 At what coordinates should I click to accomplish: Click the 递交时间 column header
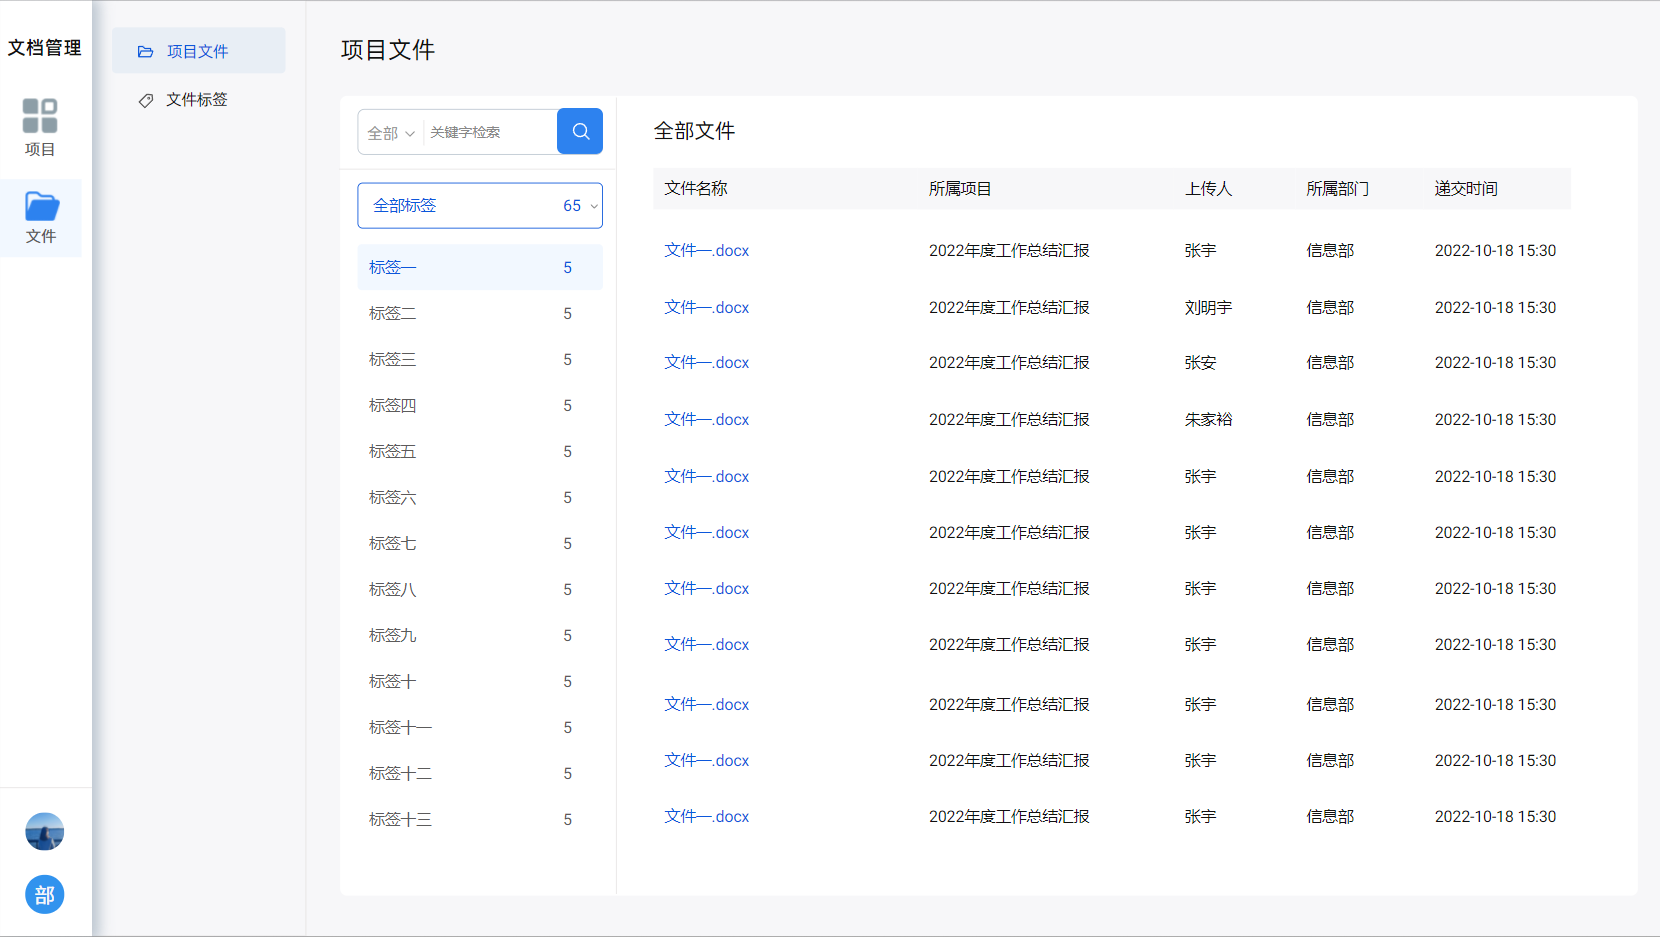[1465, 189]
